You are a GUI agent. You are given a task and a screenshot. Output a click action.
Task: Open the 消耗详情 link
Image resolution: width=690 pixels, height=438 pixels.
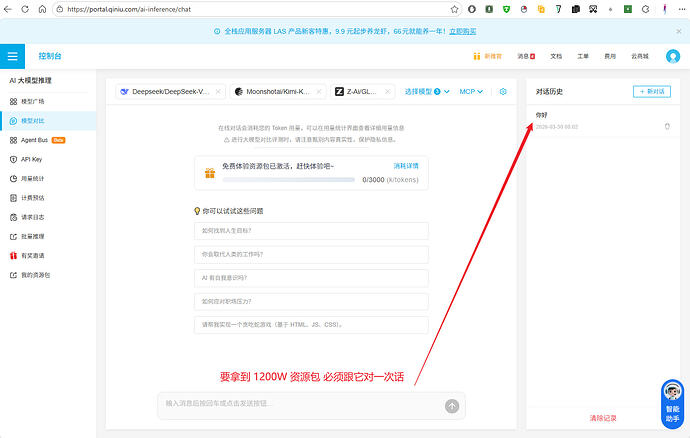[406, 165]
